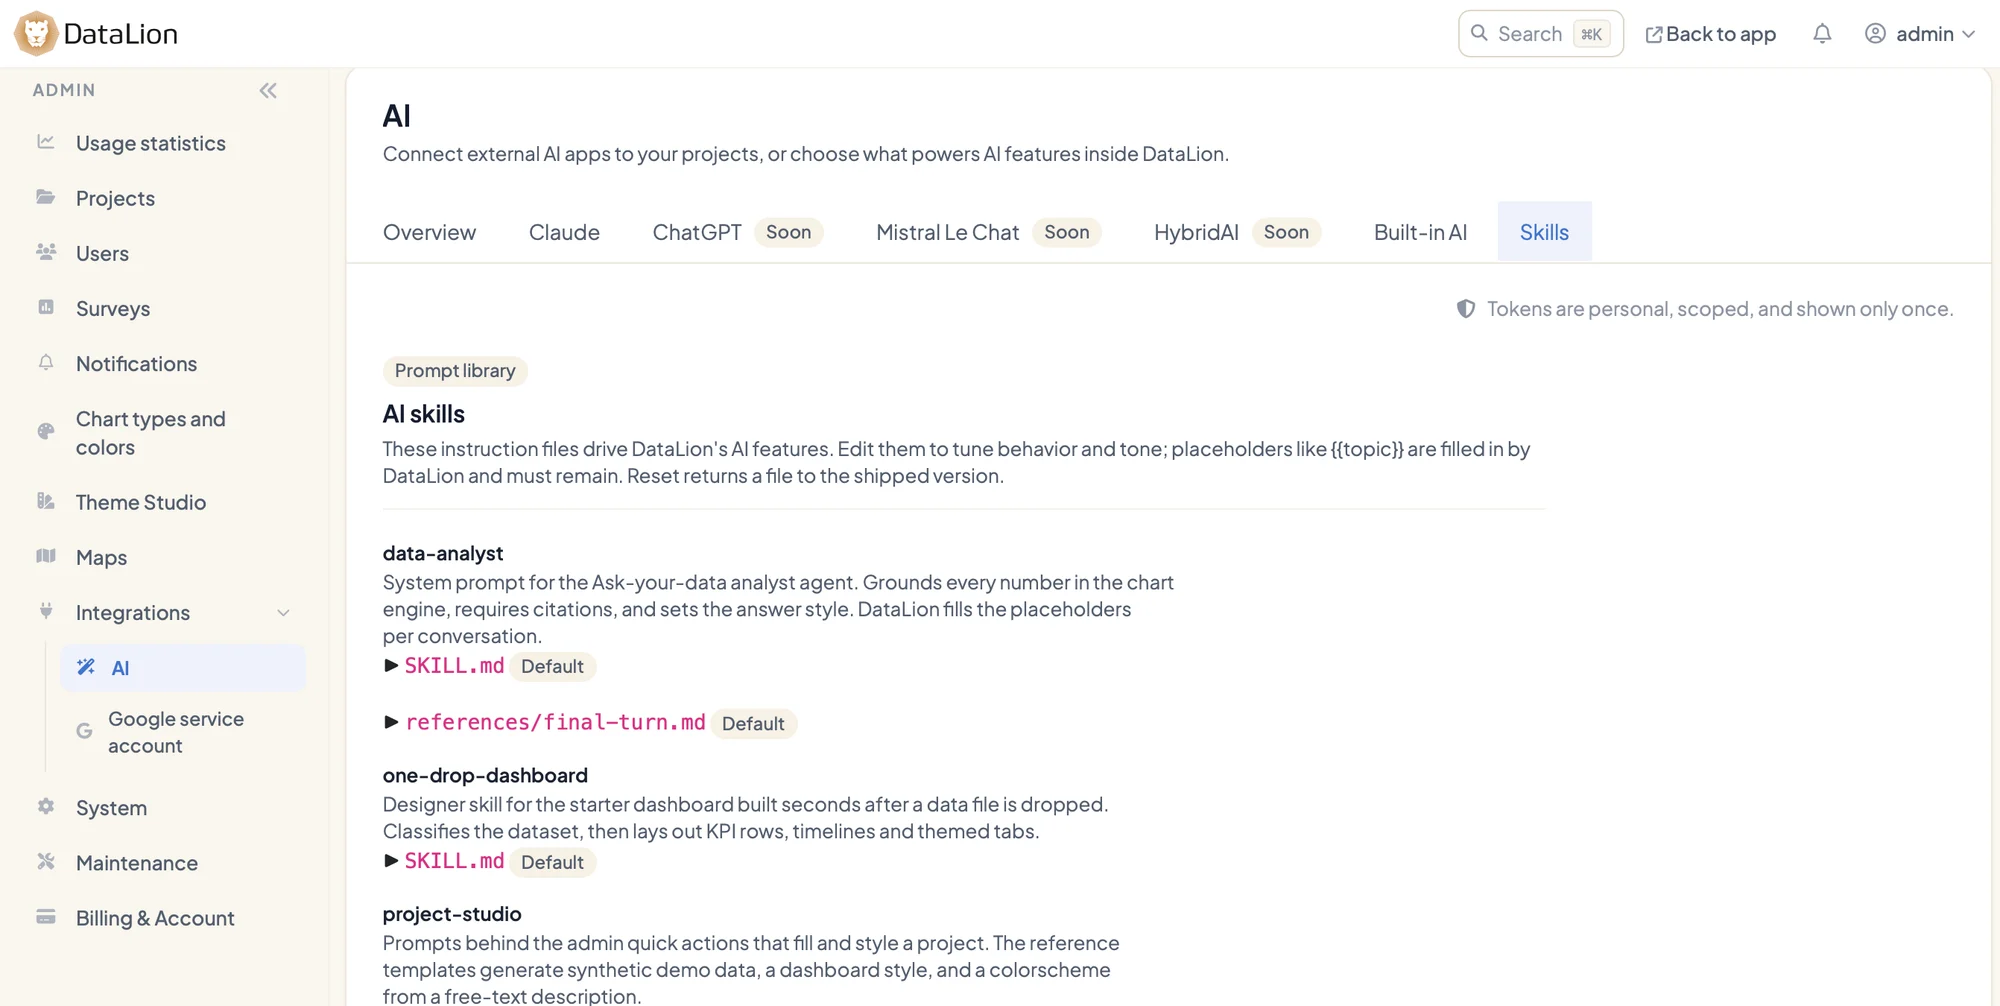Collapse the Integrations section chevron
2000x1006 pixels.
coord(283,613)
